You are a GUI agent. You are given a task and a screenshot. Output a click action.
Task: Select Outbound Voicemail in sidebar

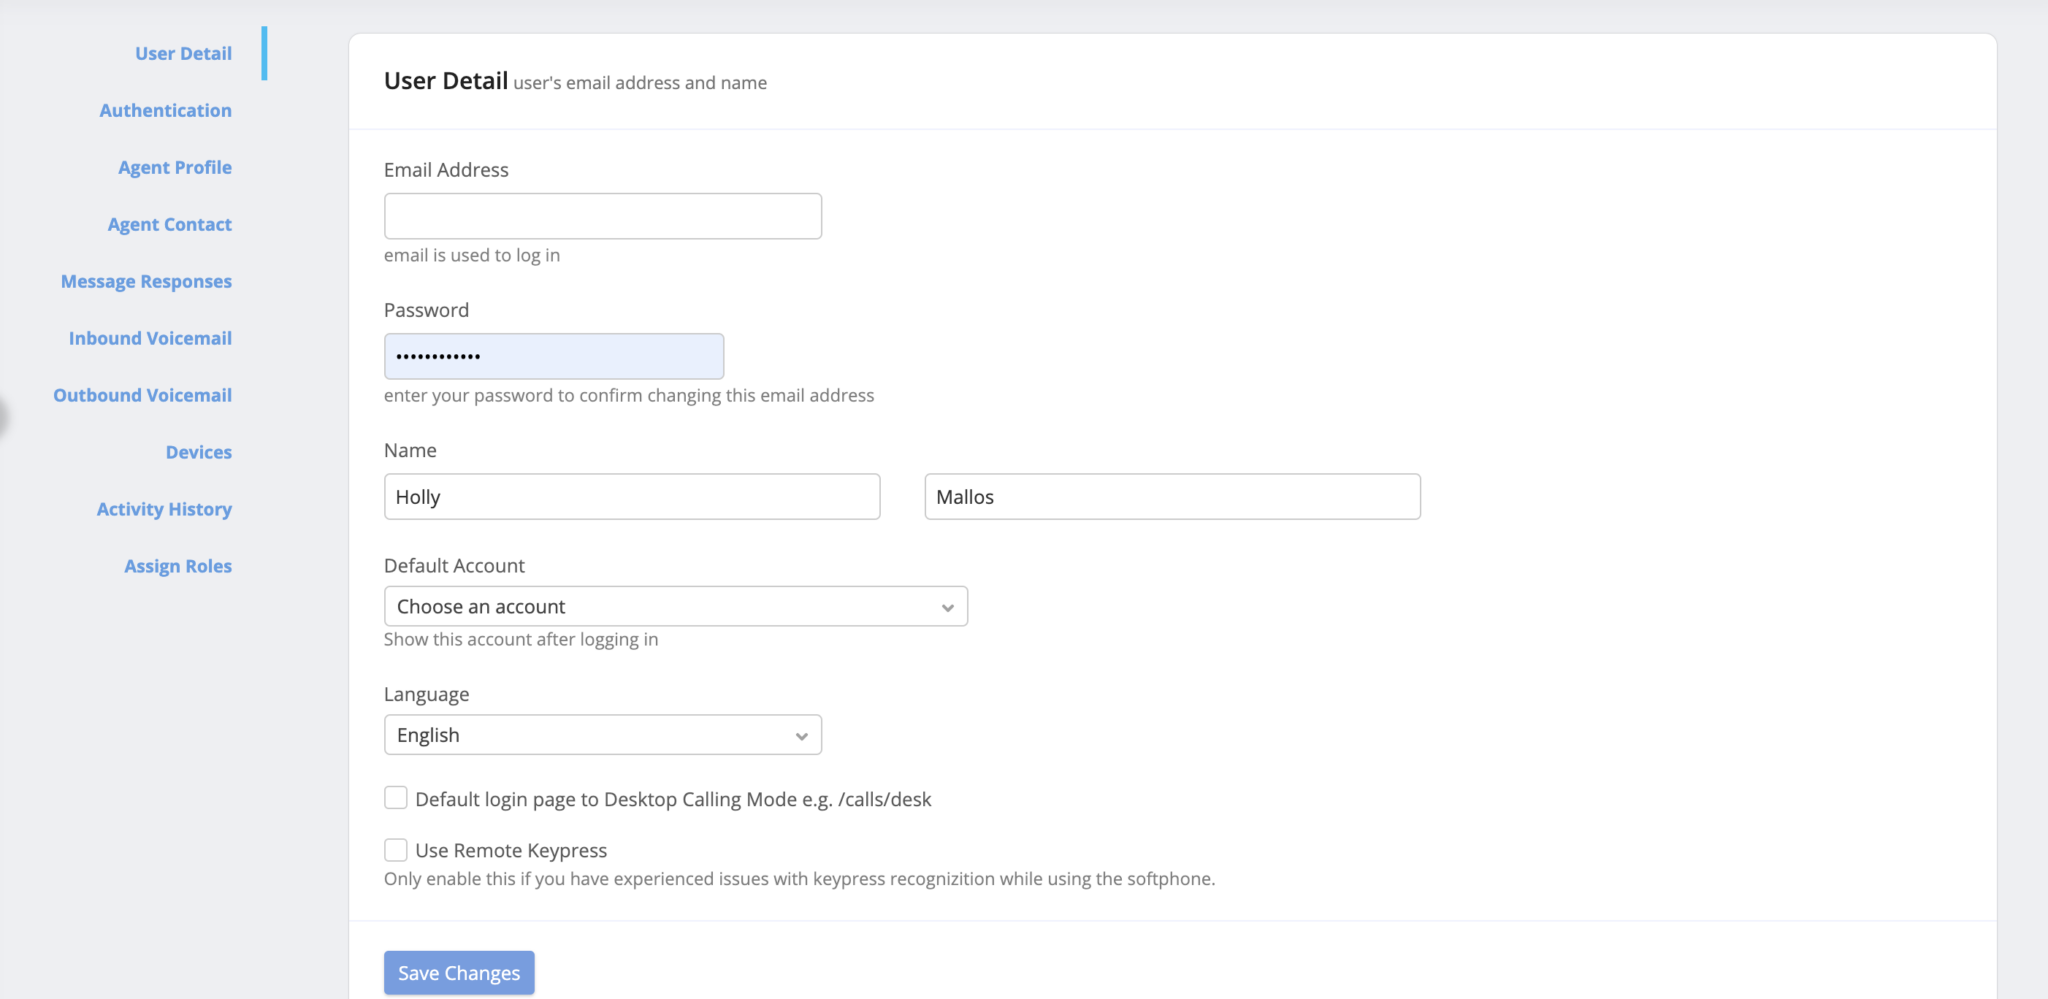pyautogui.click(x=142, y=396)
